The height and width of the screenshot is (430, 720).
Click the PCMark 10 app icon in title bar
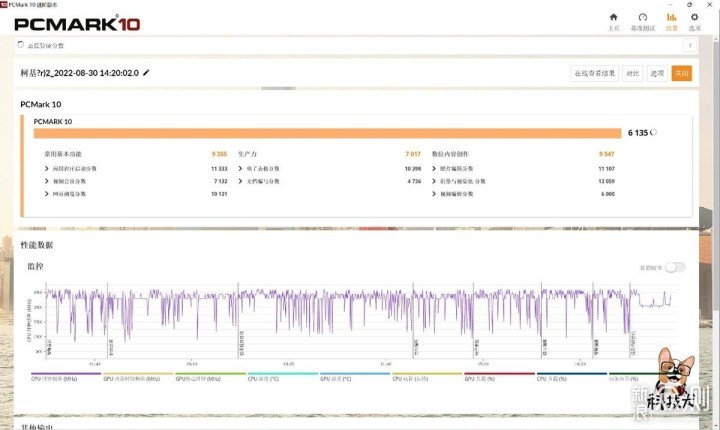[4, 4]
